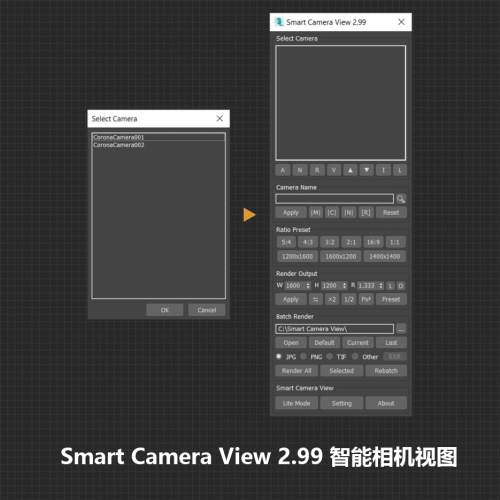
Task: Click the Open button in Batch Render
Action: tap(291, 343)
